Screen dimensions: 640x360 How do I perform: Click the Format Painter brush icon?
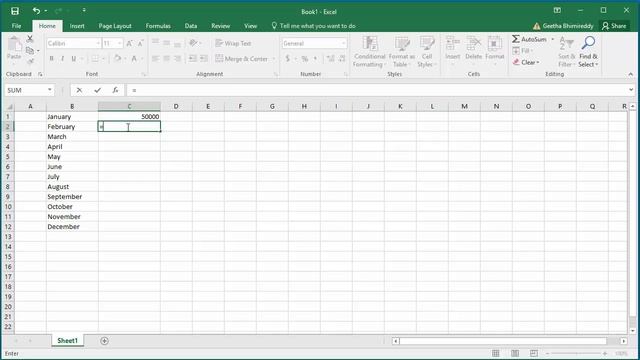30,61
